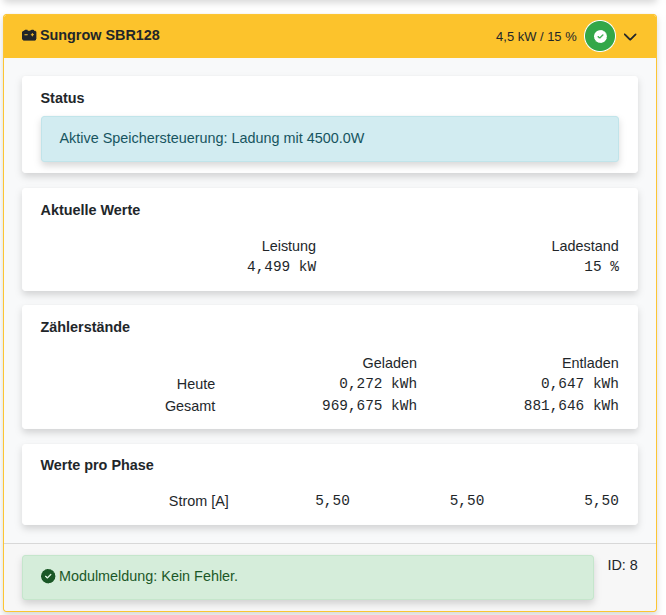Screen dimensions: 666x615
Task: Click the battery icon beside Sungrow SBR128
Action: 29,36
